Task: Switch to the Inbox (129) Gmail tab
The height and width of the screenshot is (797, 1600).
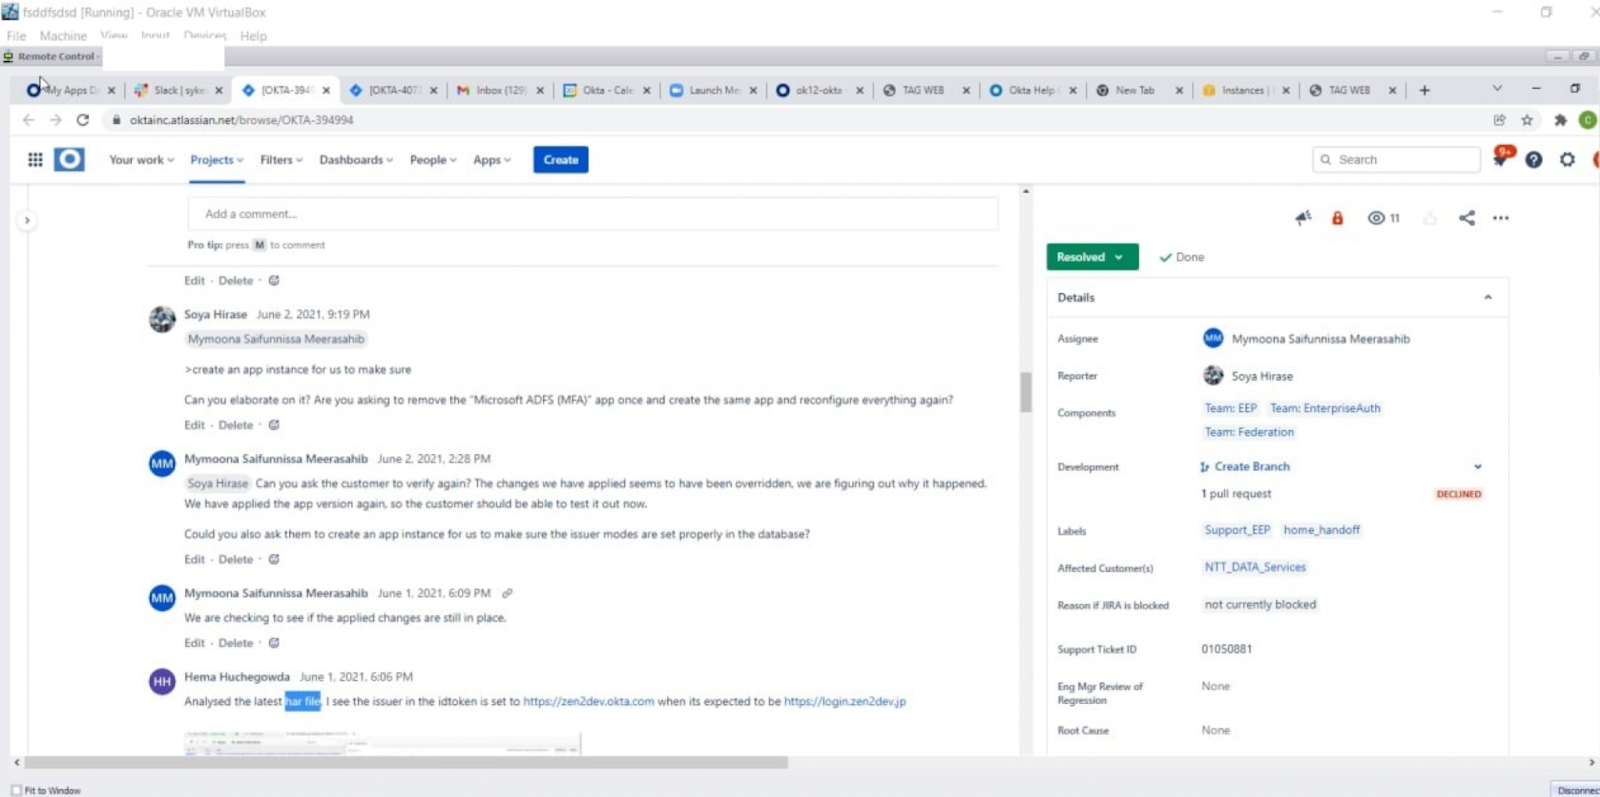Action: coord(500,90)
